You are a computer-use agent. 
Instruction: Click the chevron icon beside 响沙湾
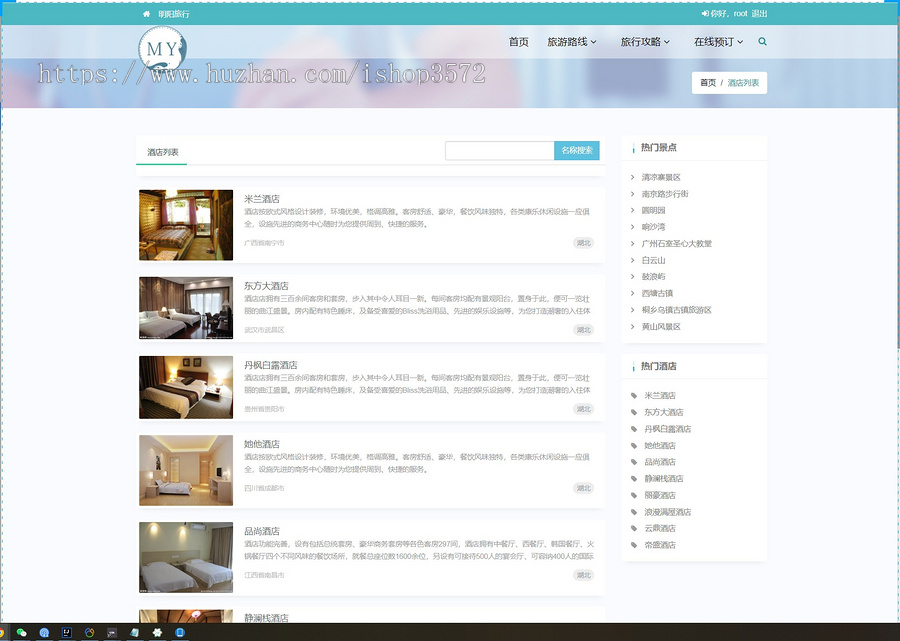633,227
